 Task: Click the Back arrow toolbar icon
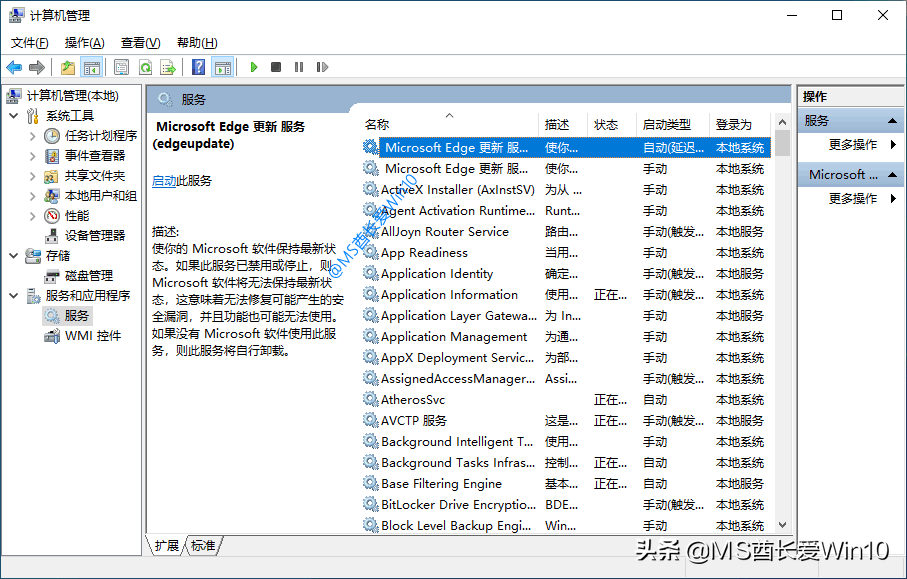click(14, 68)
